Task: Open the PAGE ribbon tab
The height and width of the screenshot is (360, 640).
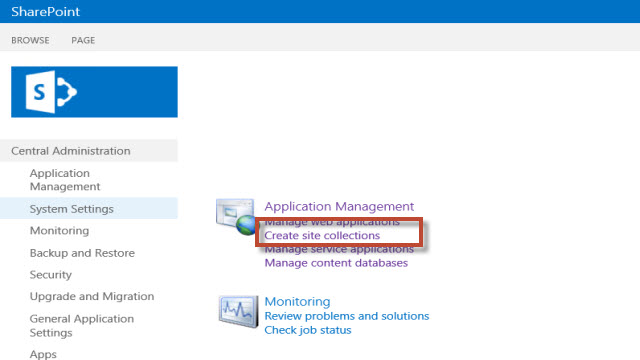Action: [83, 40]
